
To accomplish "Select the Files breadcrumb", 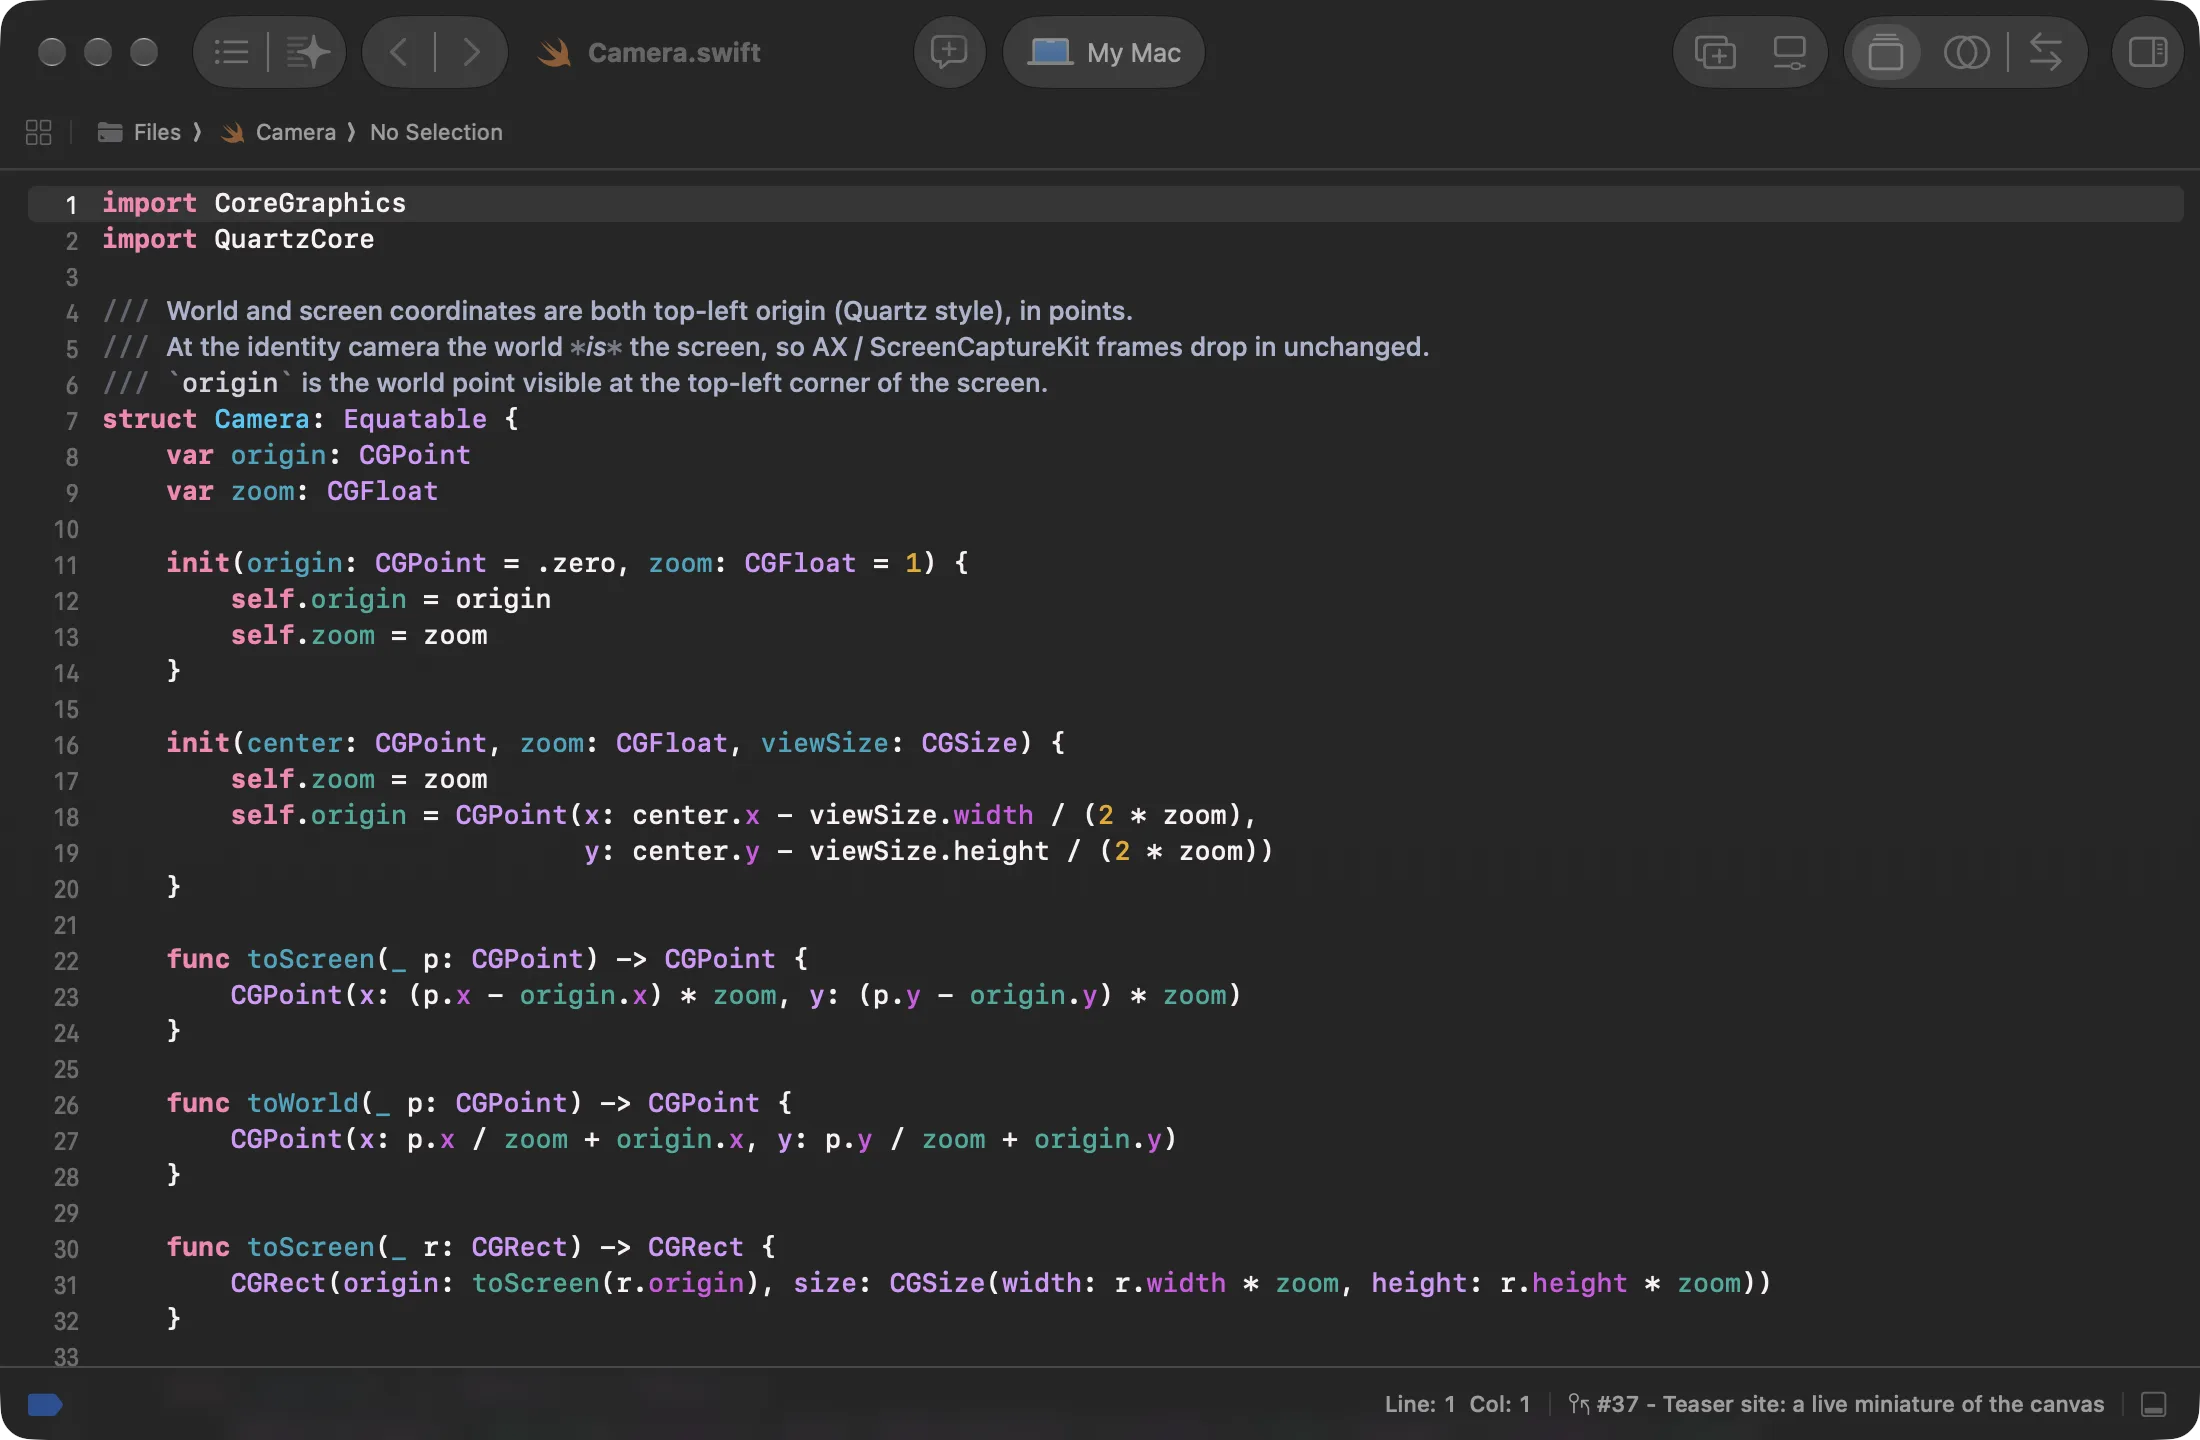I will [157, 132].
